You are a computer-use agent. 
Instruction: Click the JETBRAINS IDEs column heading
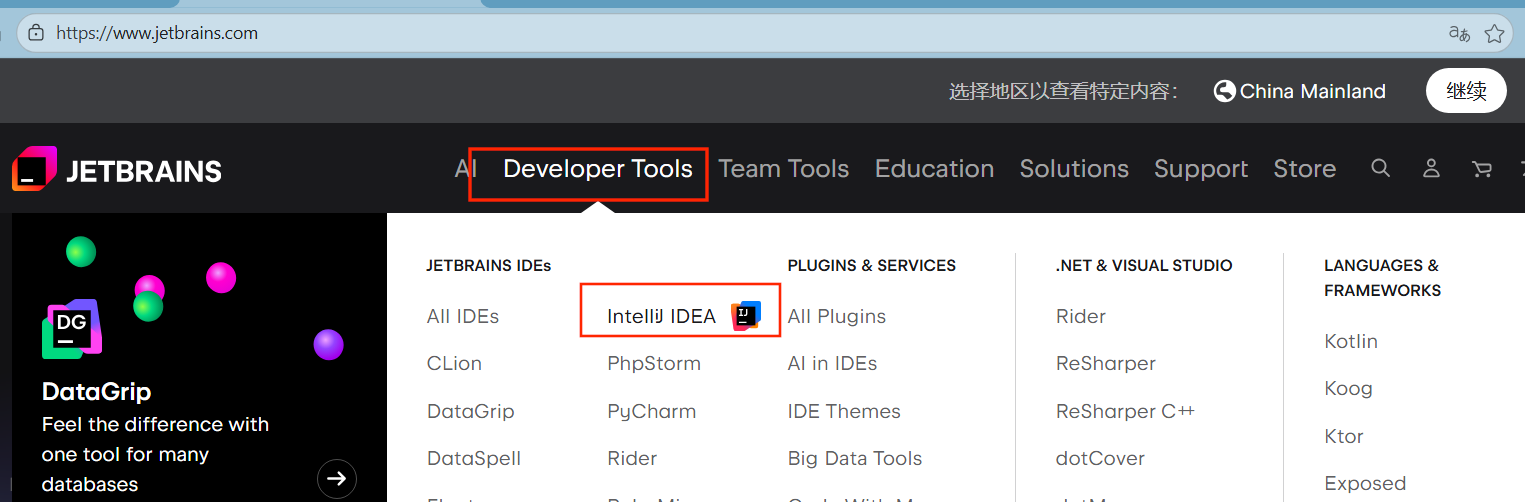point(488,266)
